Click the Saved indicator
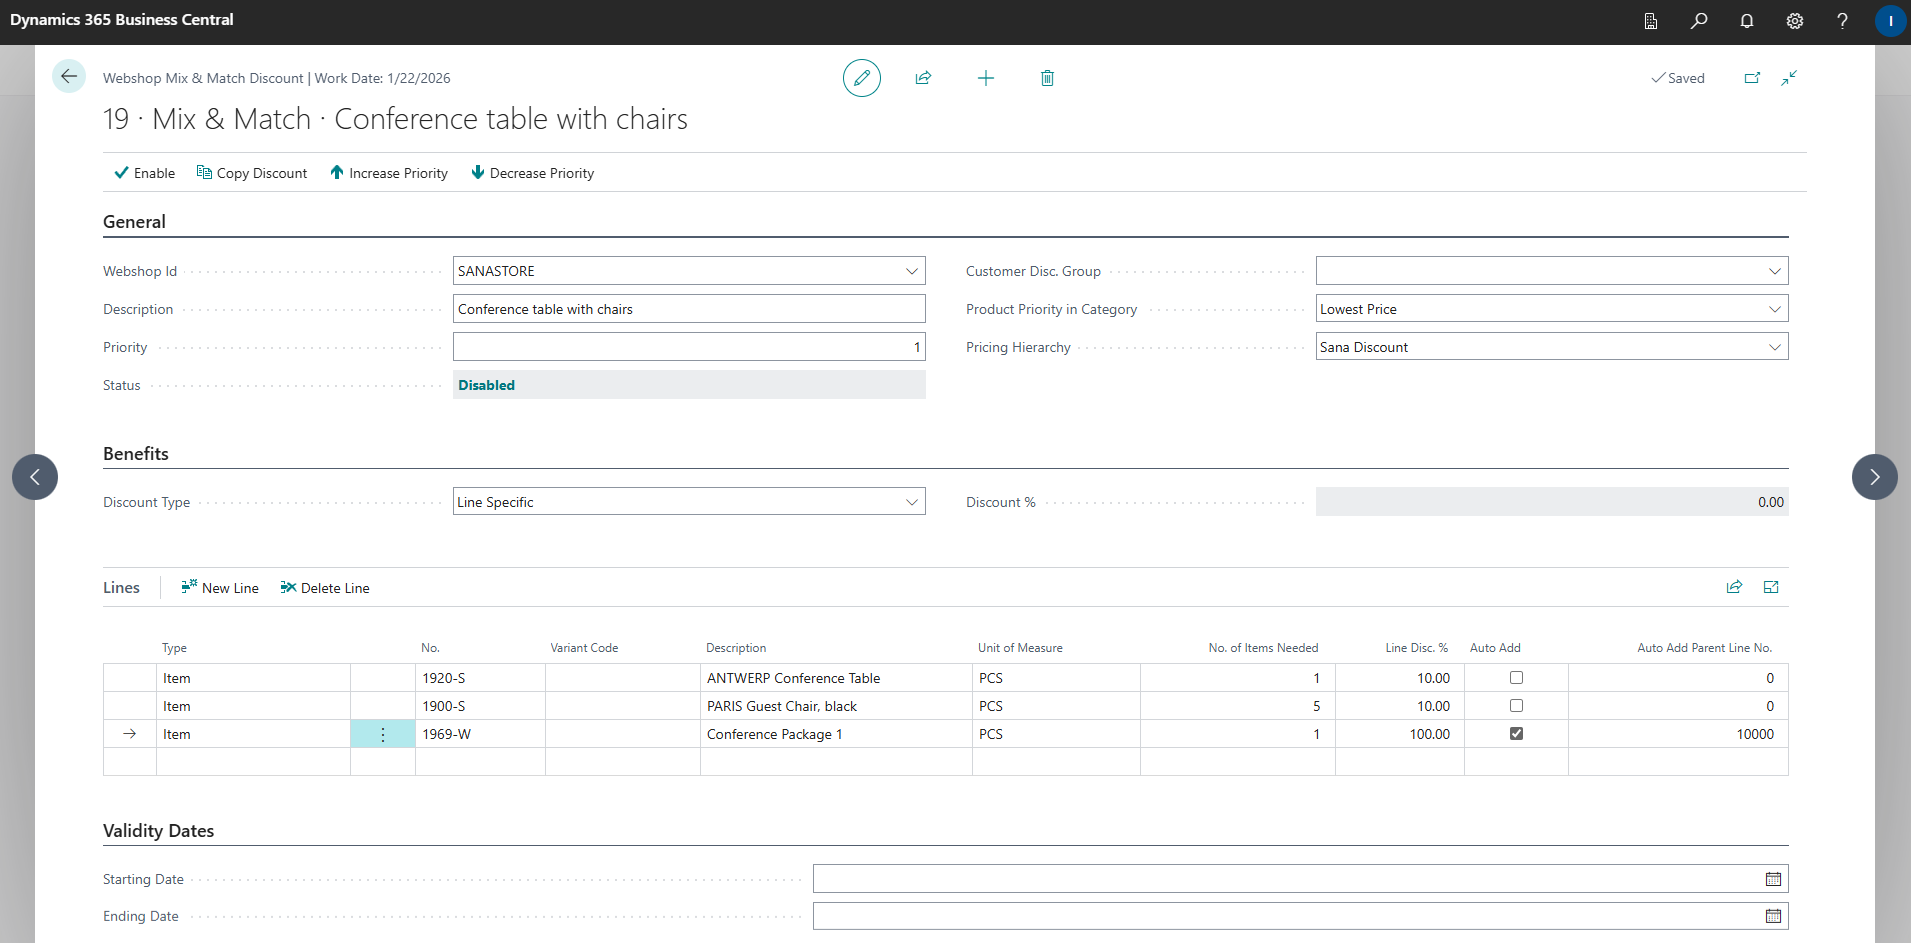 click(1677, 78)
